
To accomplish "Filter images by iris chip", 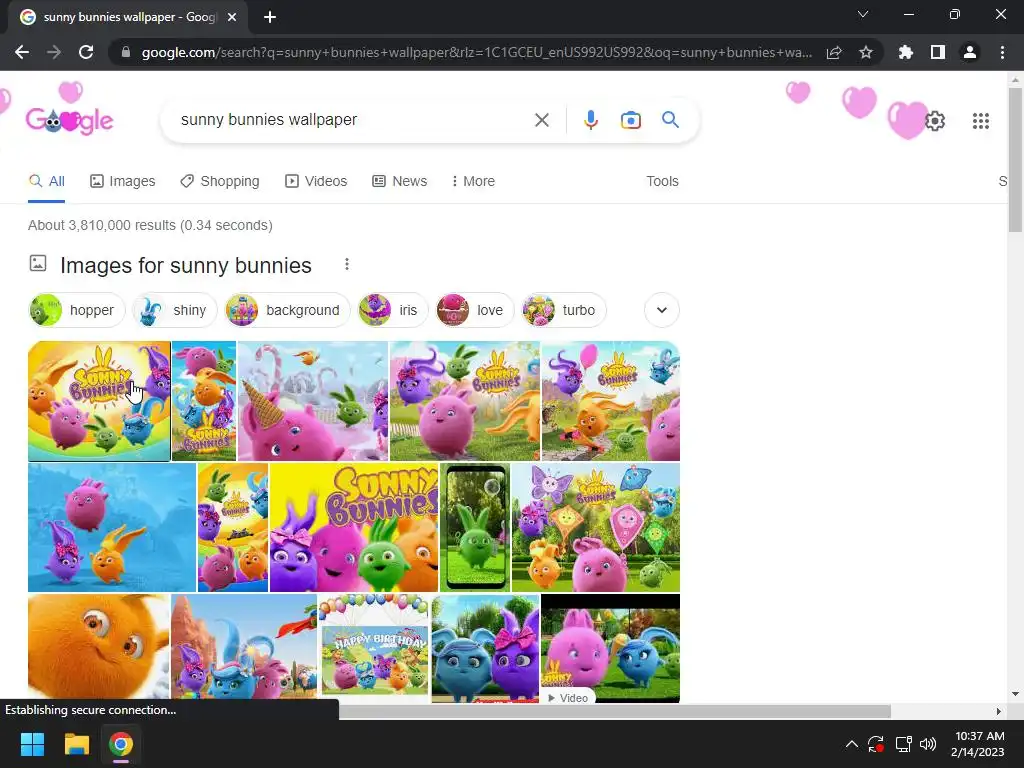I will [x=392, y=310].
